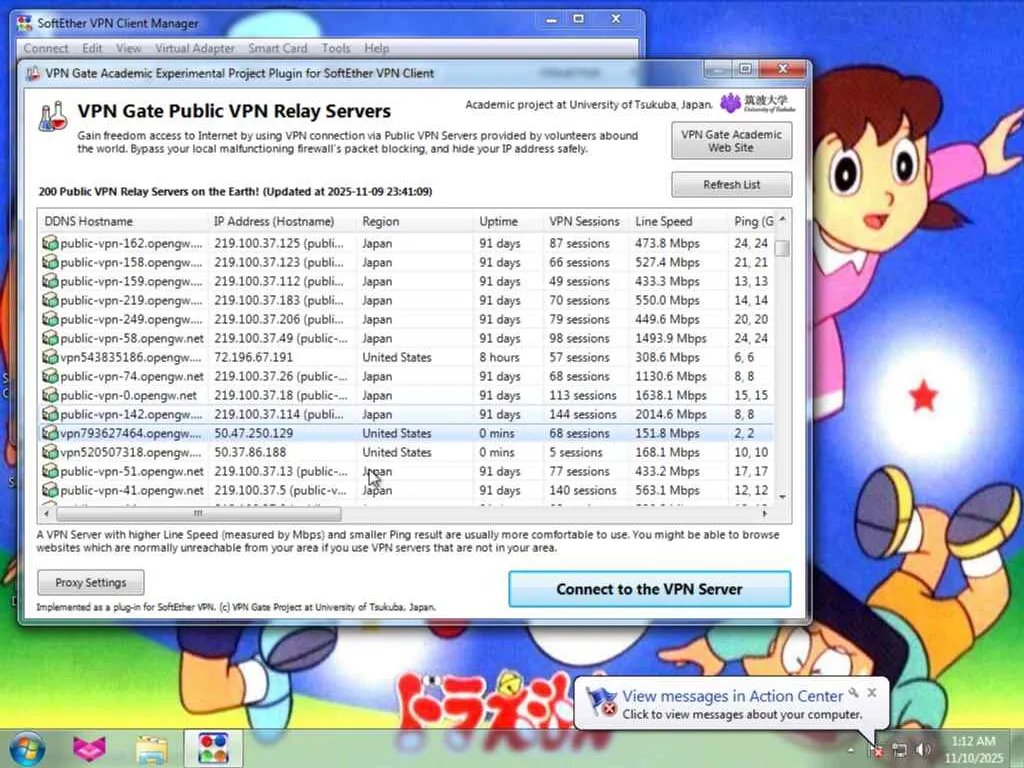1024x768 pixels.
Task: Click vertical scrollbar up arrow in server list
Action: point(782,219)
